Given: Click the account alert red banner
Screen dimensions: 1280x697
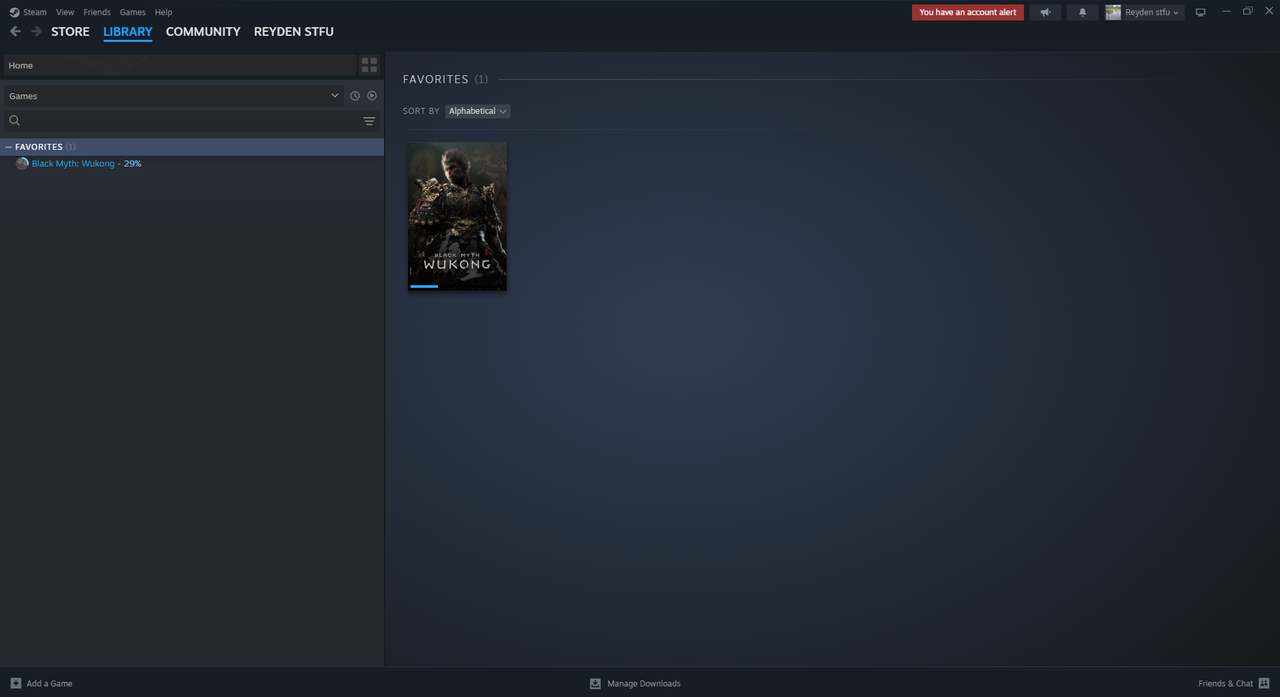Looking at the screenshot, I should 967,12.
